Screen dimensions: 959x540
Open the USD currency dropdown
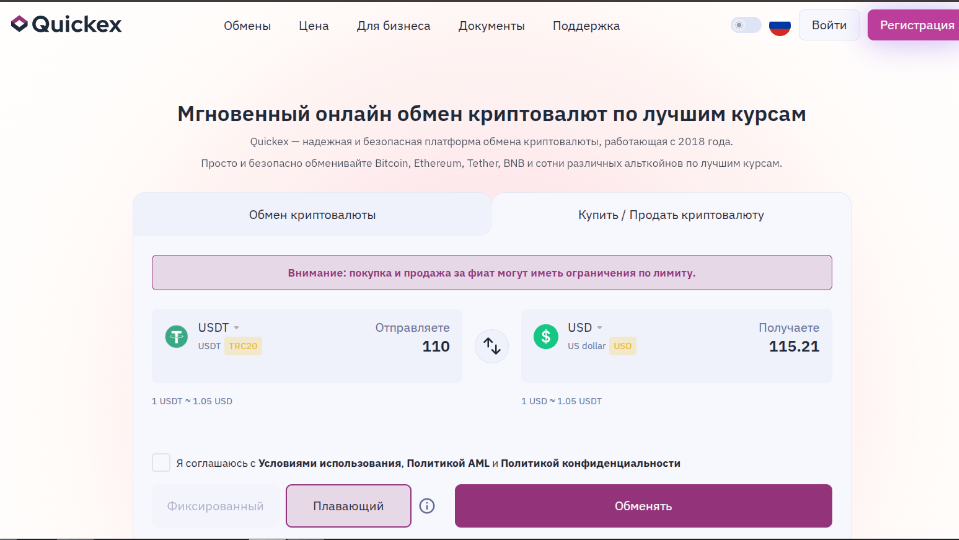(x=585, y=328)
